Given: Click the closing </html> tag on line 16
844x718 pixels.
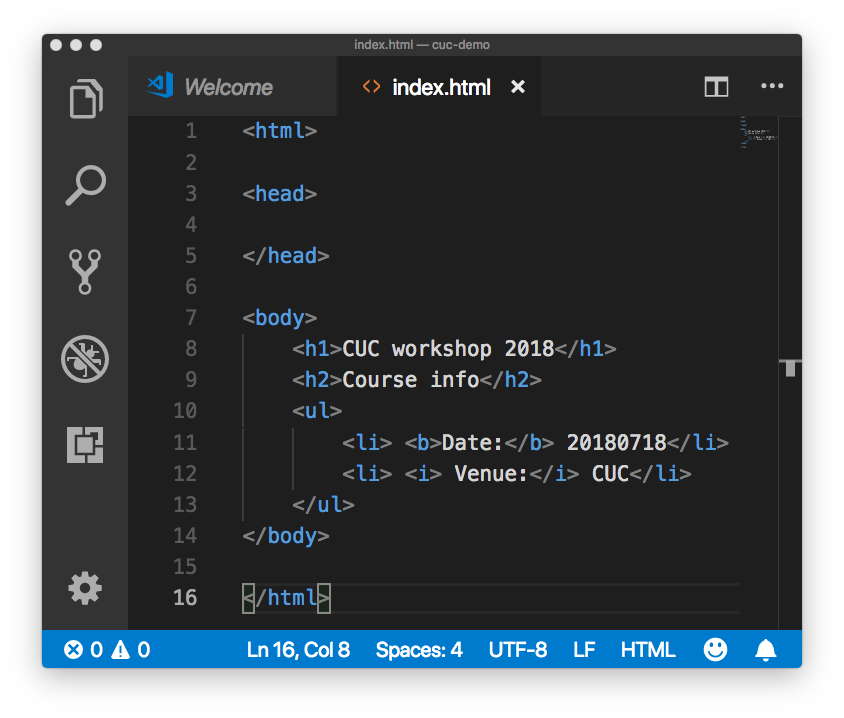Looking at the screenshot, I should (x=286, y=598).
